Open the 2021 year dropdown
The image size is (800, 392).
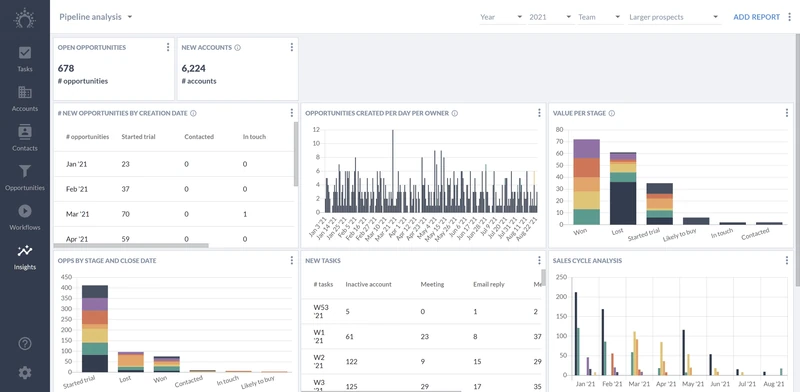(550, 17)
